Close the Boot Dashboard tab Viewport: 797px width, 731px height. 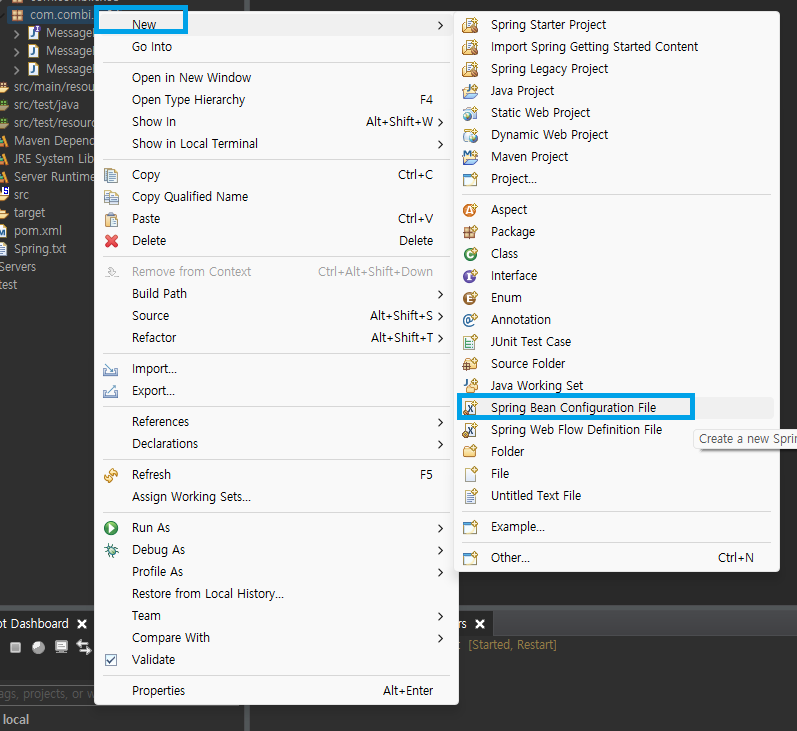(82, 624)
